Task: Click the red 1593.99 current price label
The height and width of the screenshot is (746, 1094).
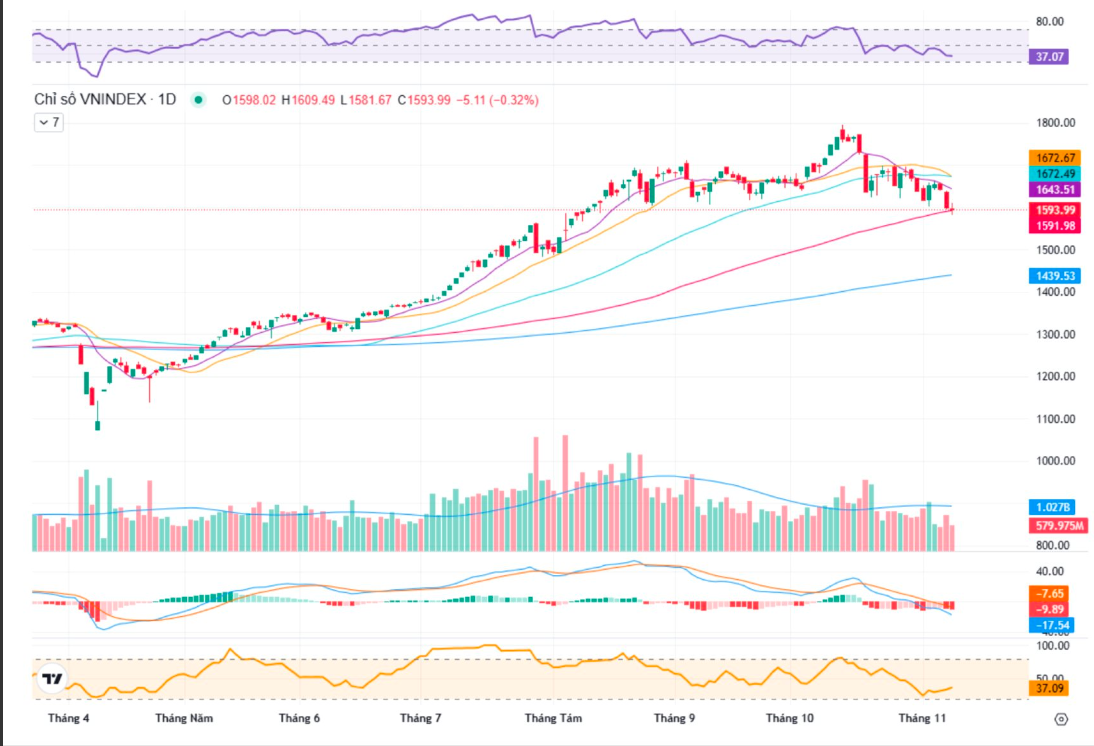Action: pos(1056,210)
